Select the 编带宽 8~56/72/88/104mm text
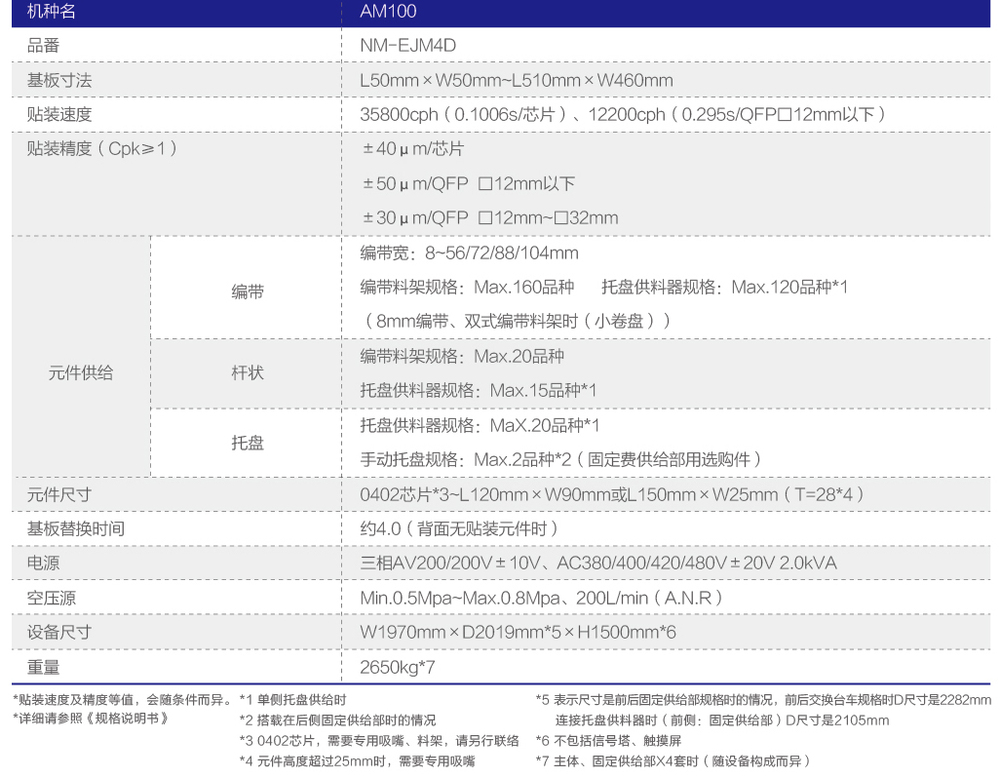1000x778 pixels. click(x=469, y=253)
